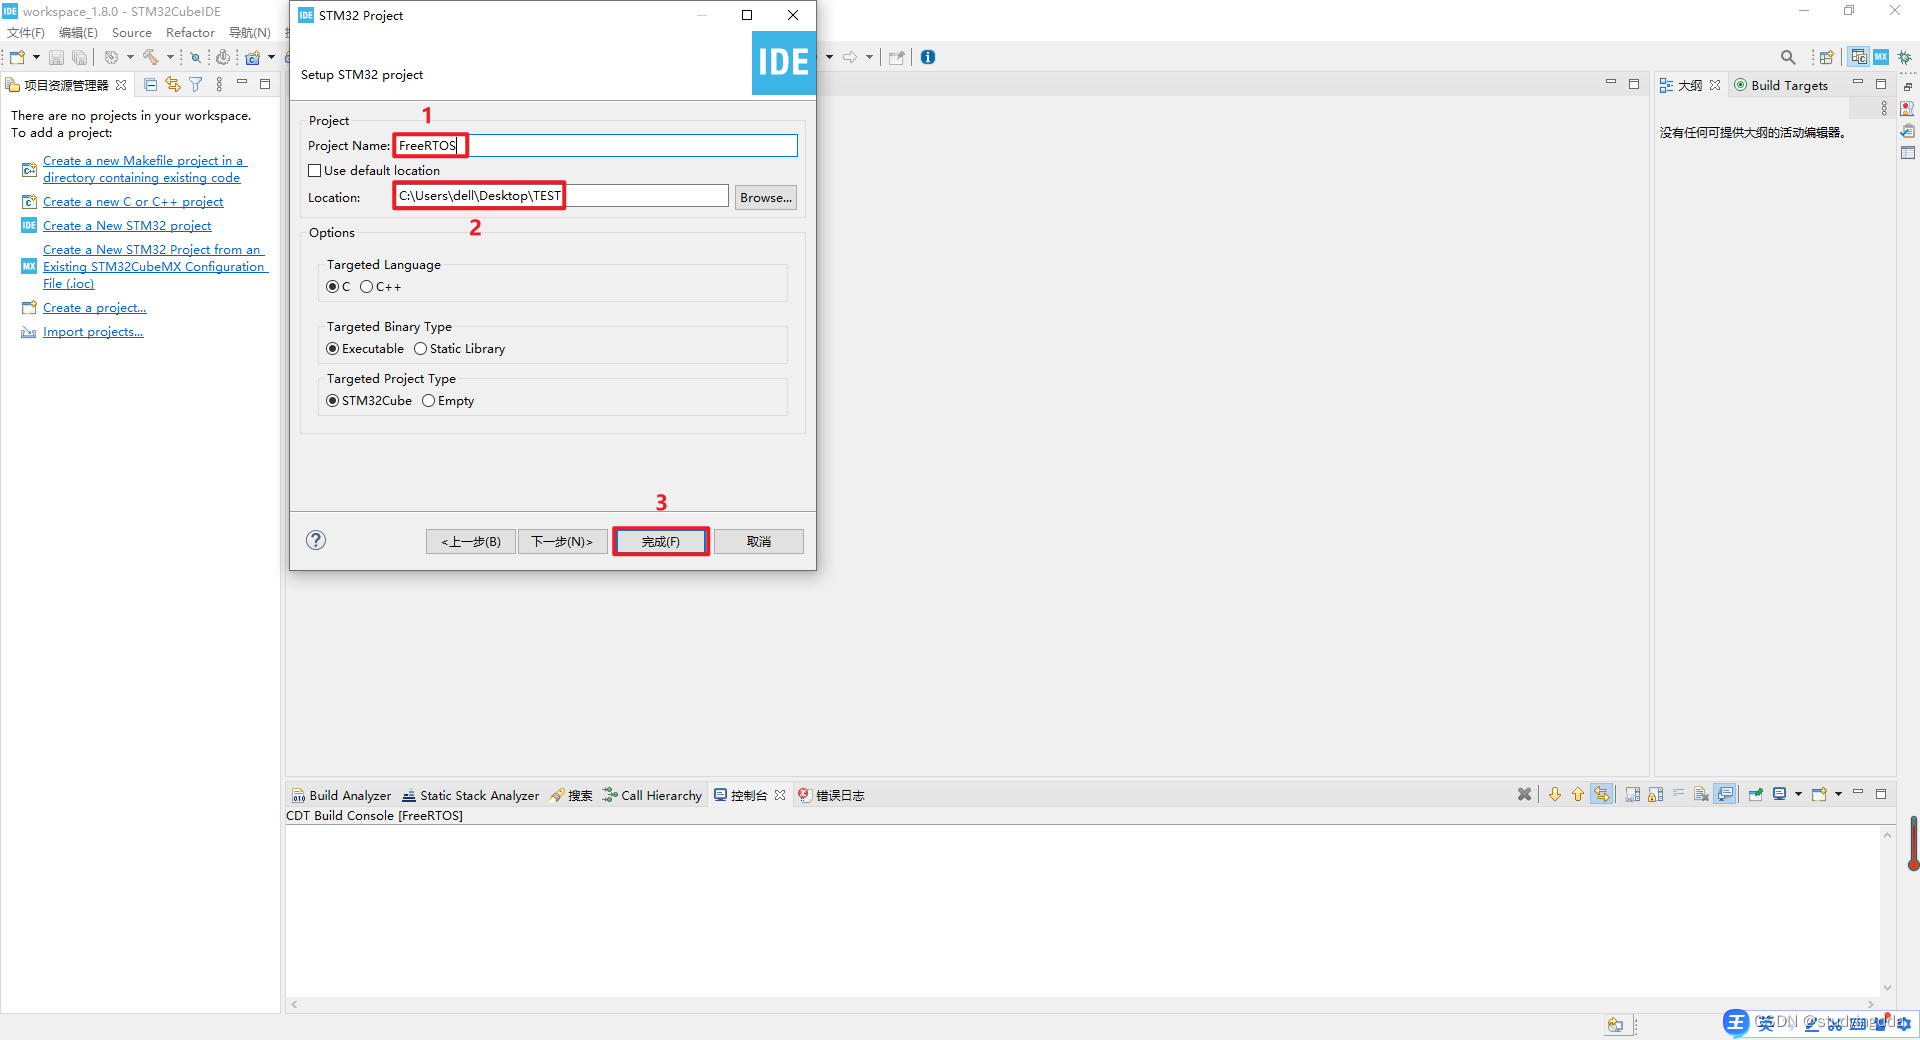Choose Static Library binary type
The image size is (1920, 1040).
pos(421,349)
